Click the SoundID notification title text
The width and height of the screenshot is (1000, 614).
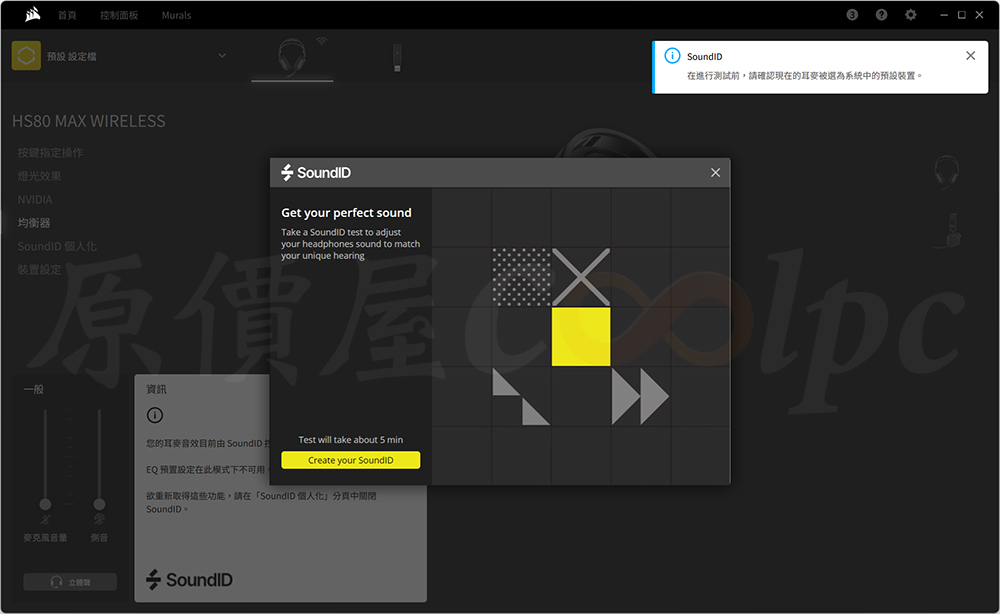click(705, 57)
